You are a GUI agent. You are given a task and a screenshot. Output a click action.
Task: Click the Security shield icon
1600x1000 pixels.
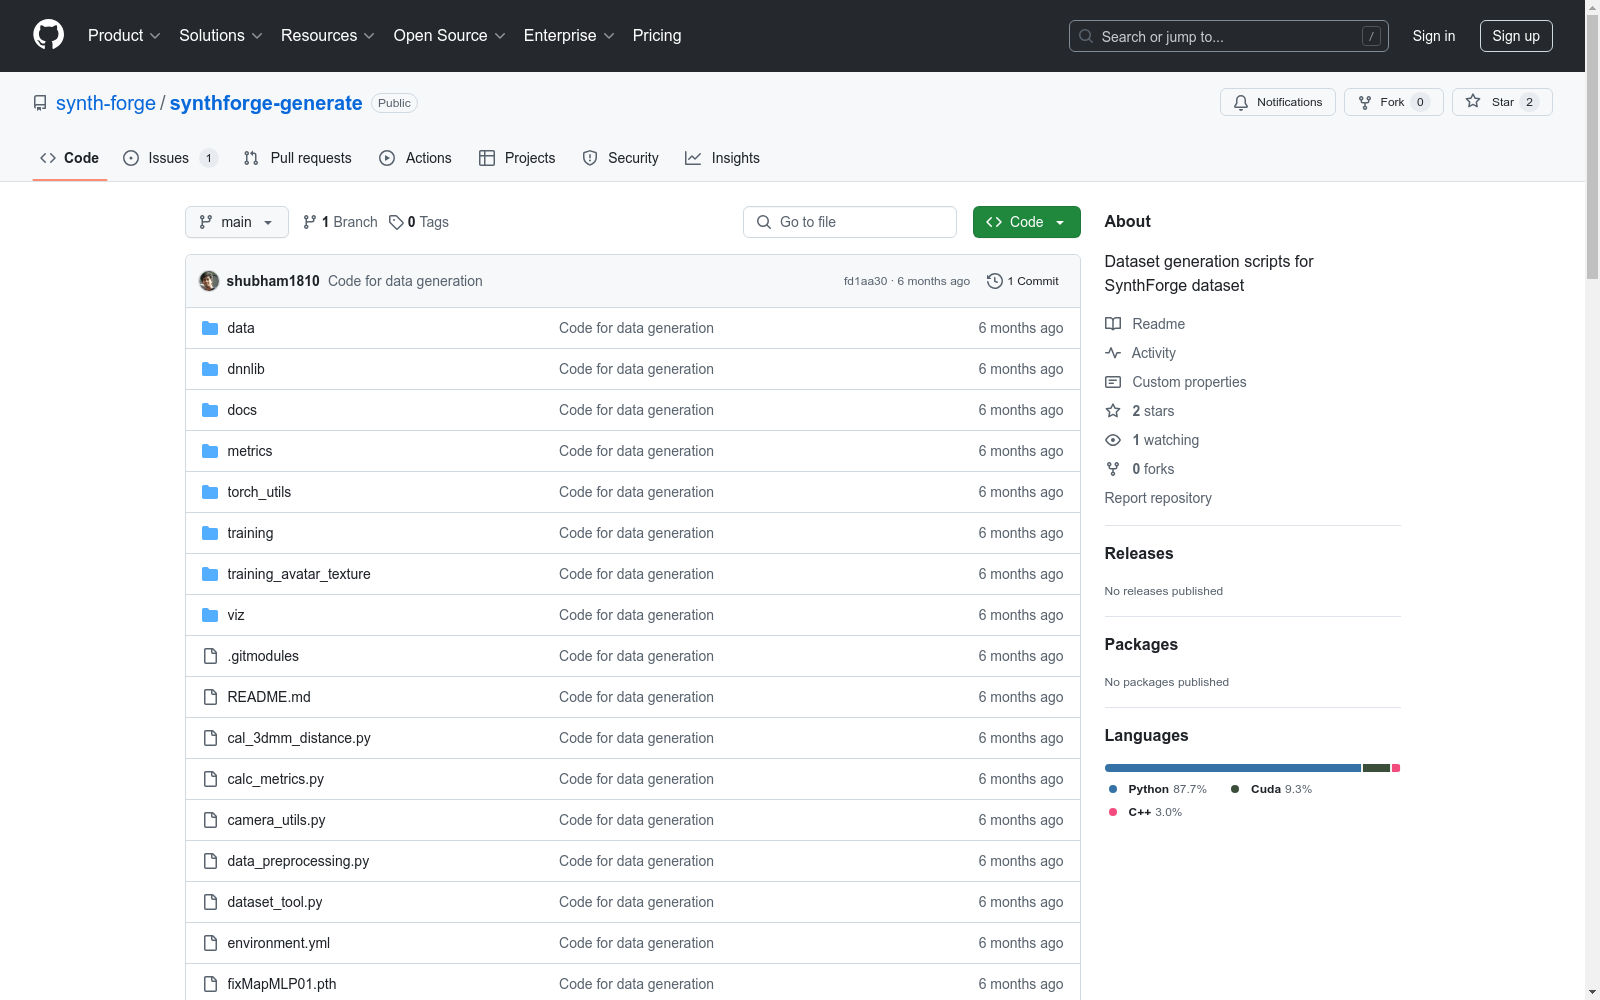coord(590,158)
